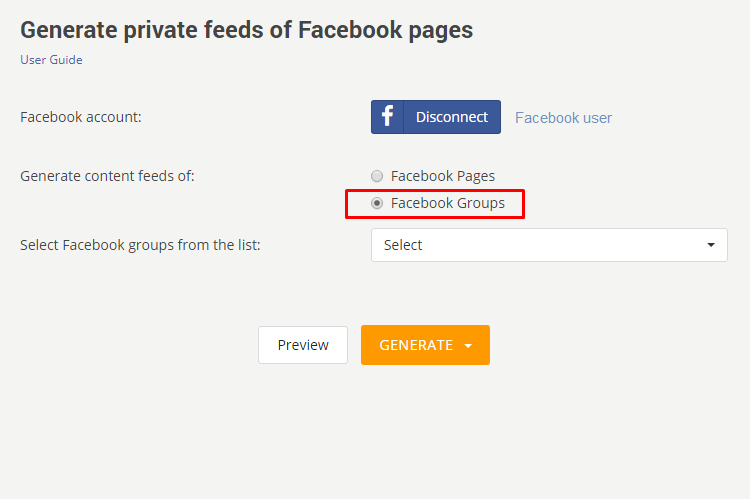Select the Facebook Groups radio button
Image resolution: width=750 pixels, height=499 pixels.
[377, 203]
